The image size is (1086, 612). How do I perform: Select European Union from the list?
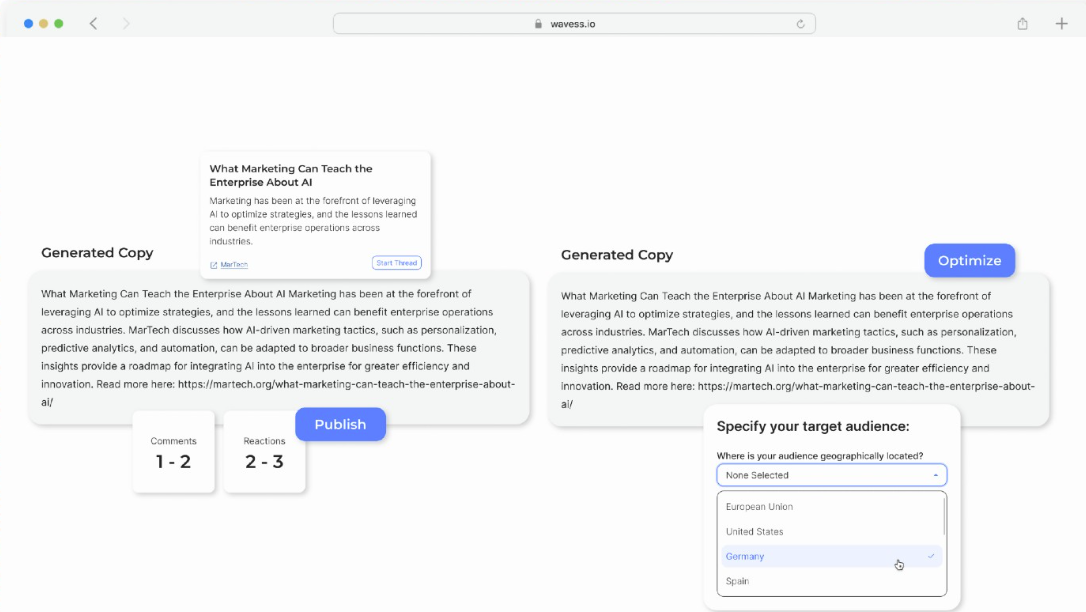coord(759,507)
